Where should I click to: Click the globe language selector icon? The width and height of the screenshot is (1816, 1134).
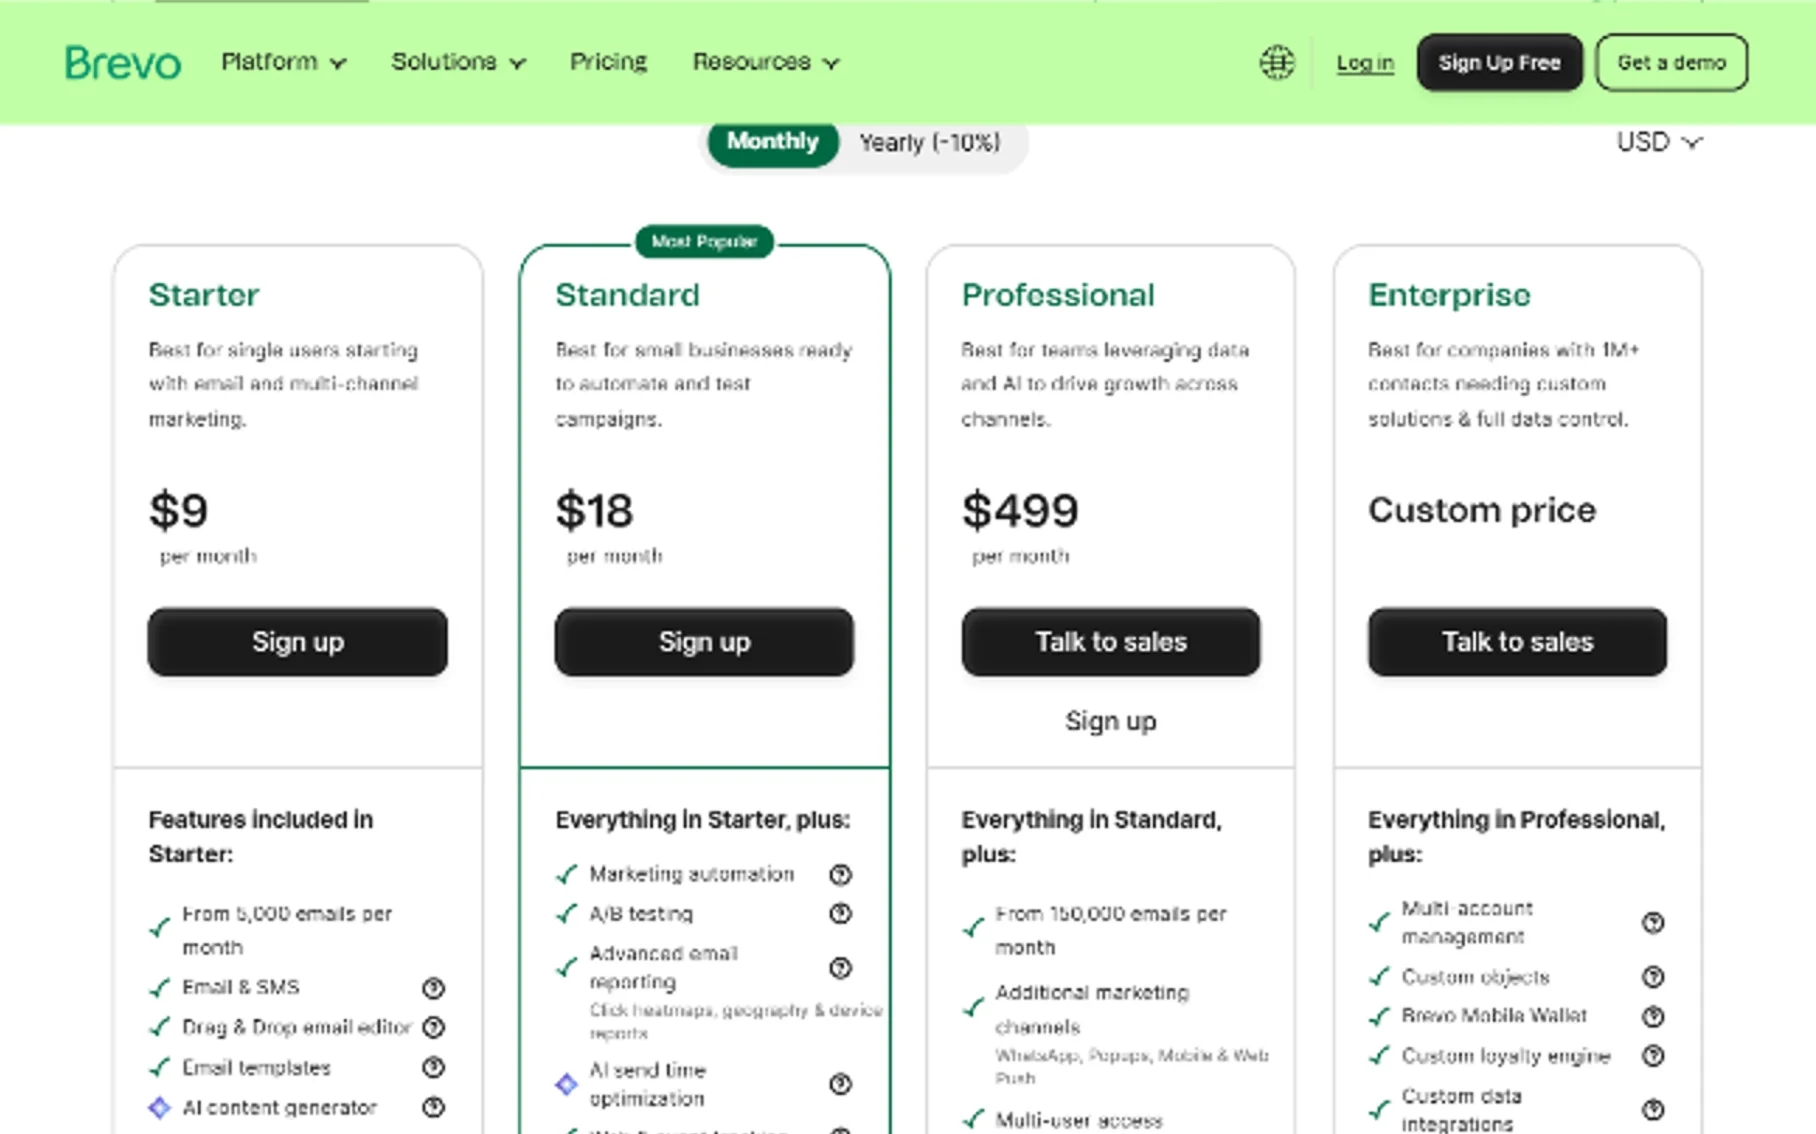click(x=1277, y=62)
